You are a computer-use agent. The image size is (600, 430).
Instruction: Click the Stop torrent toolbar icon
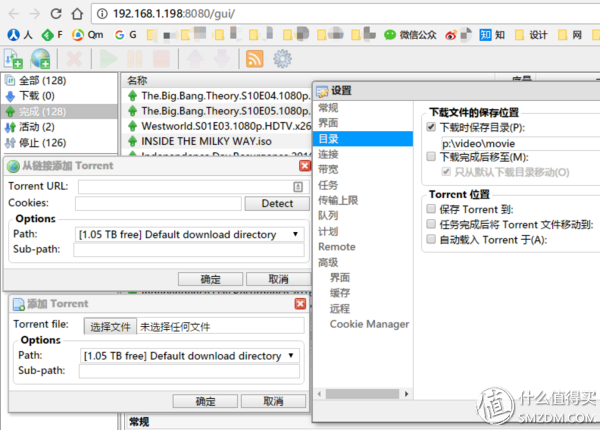coord(161,59)
